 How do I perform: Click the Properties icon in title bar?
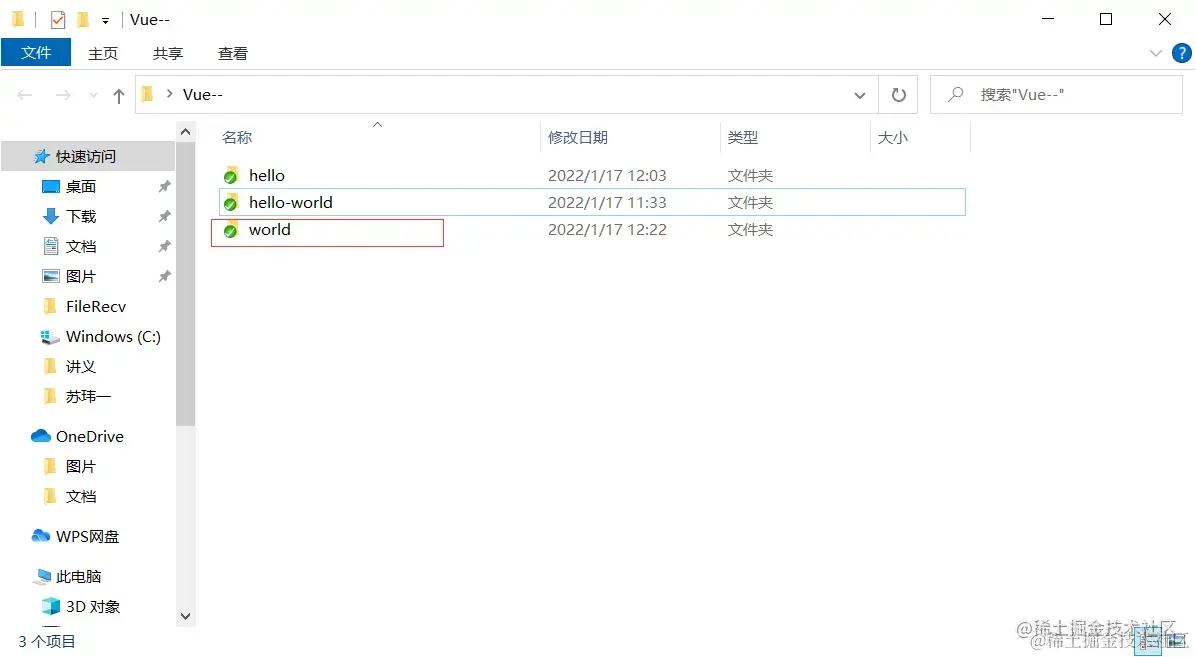(x=58, y=19)
